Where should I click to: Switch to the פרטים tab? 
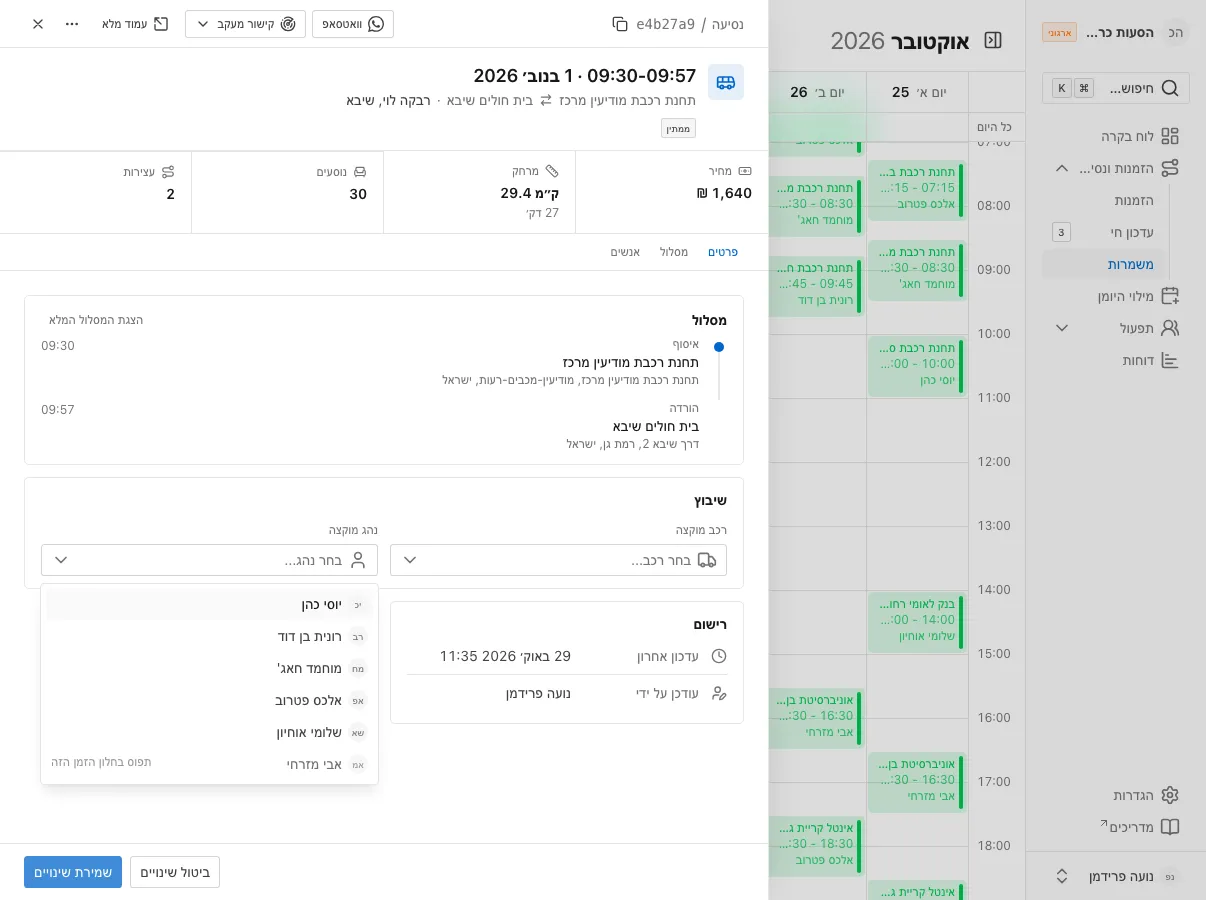(723, 252)
